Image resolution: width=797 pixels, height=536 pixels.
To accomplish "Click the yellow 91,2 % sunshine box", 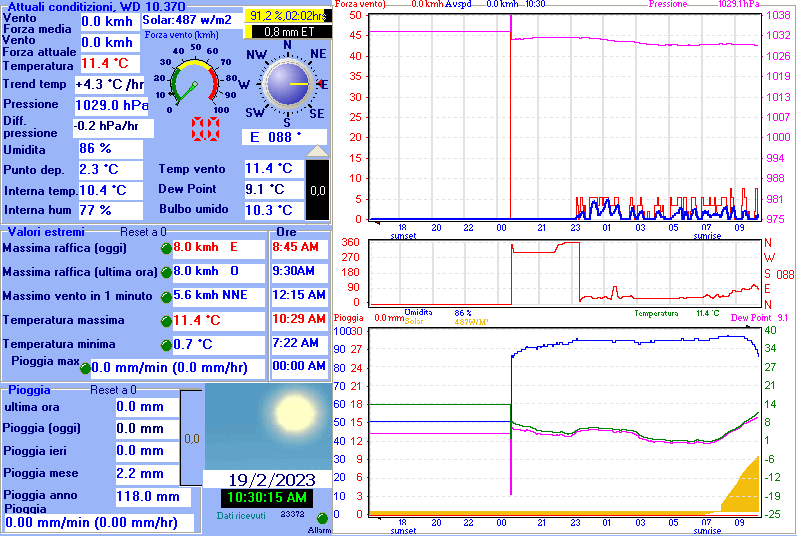I will point(288,16).
